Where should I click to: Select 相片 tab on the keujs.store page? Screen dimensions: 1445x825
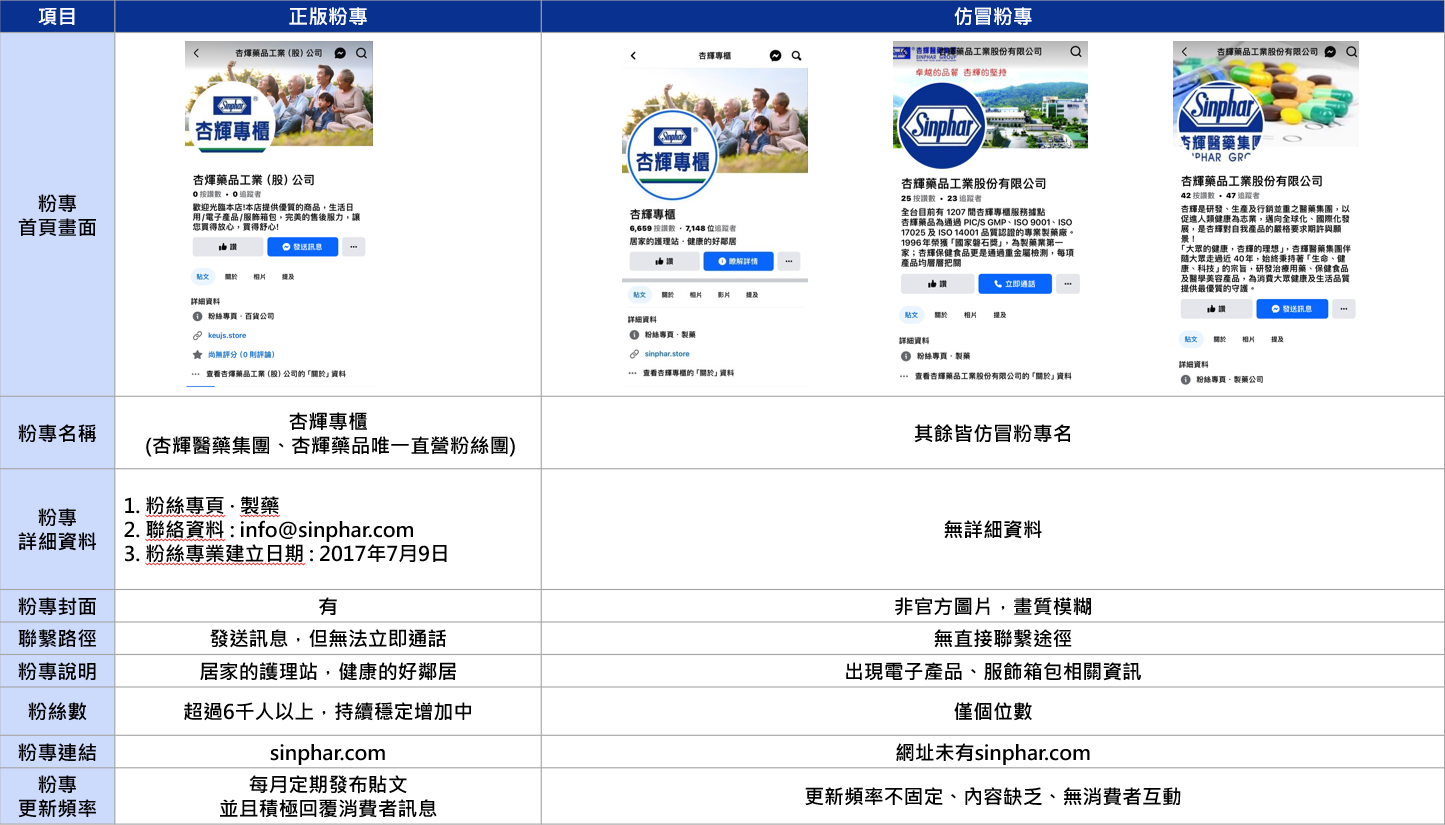click(260, 277)
